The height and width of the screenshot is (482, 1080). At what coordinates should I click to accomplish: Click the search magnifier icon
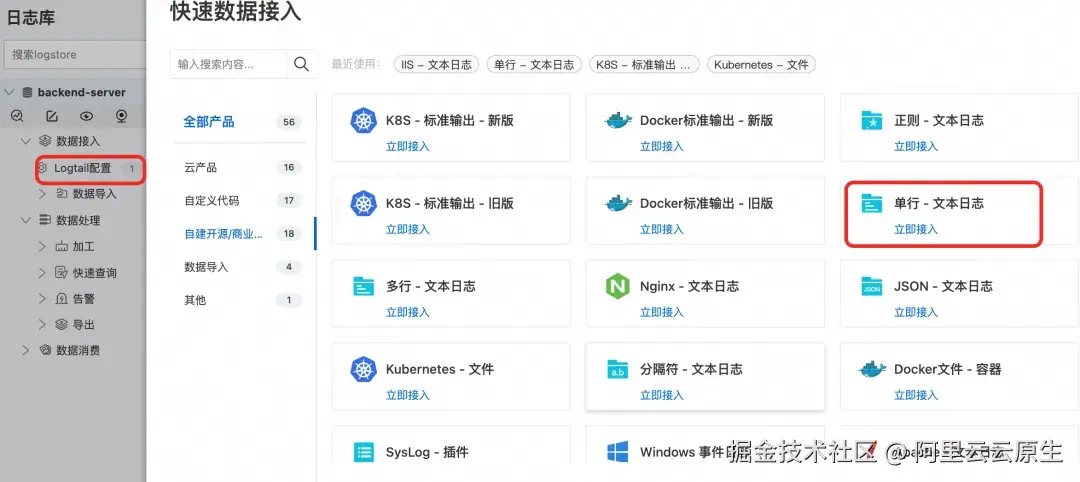(x=301, y=65)
